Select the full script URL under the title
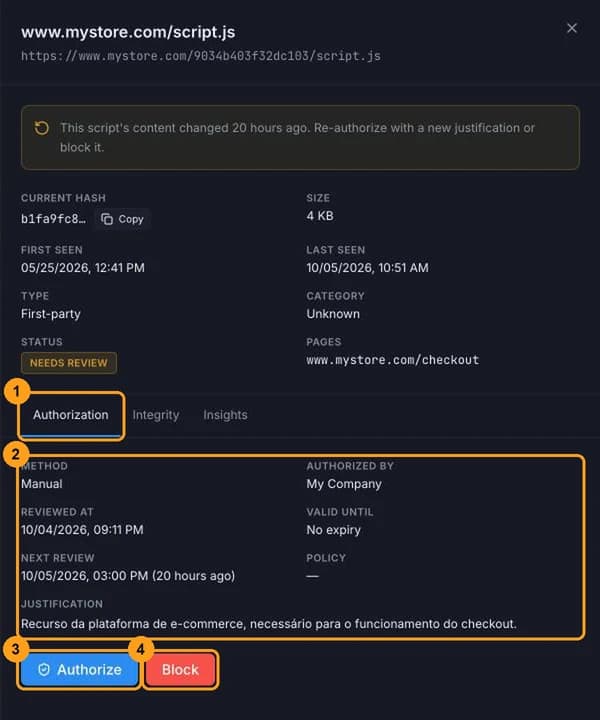Viewport: 600px width, 720px height. click(201, 56)
